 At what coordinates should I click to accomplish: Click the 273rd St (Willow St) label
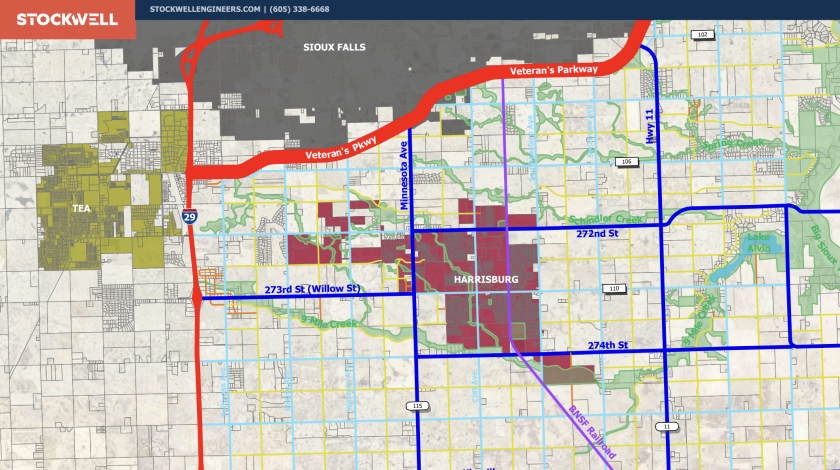point(312,289)
